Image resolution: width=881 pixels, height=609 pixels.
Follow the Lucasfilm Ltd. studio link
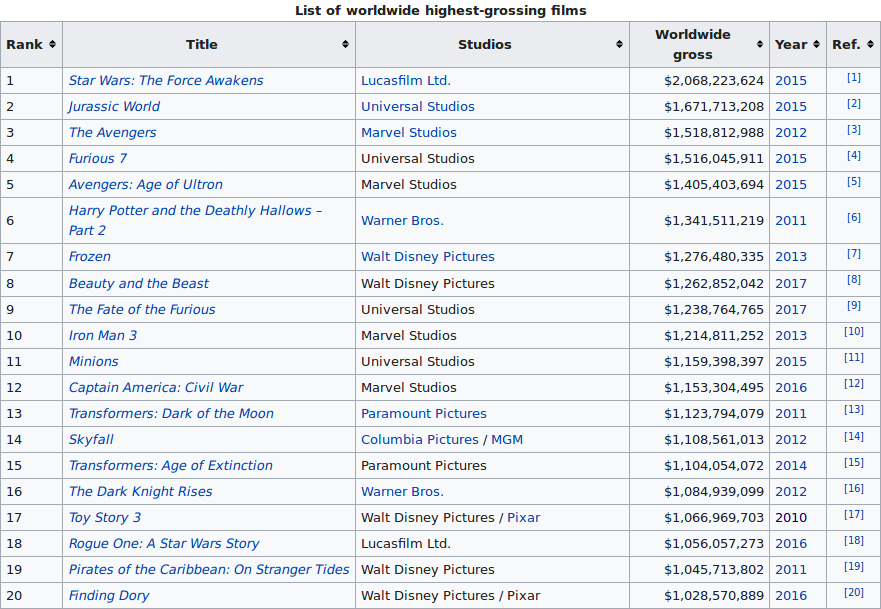[x=406, y=80]
